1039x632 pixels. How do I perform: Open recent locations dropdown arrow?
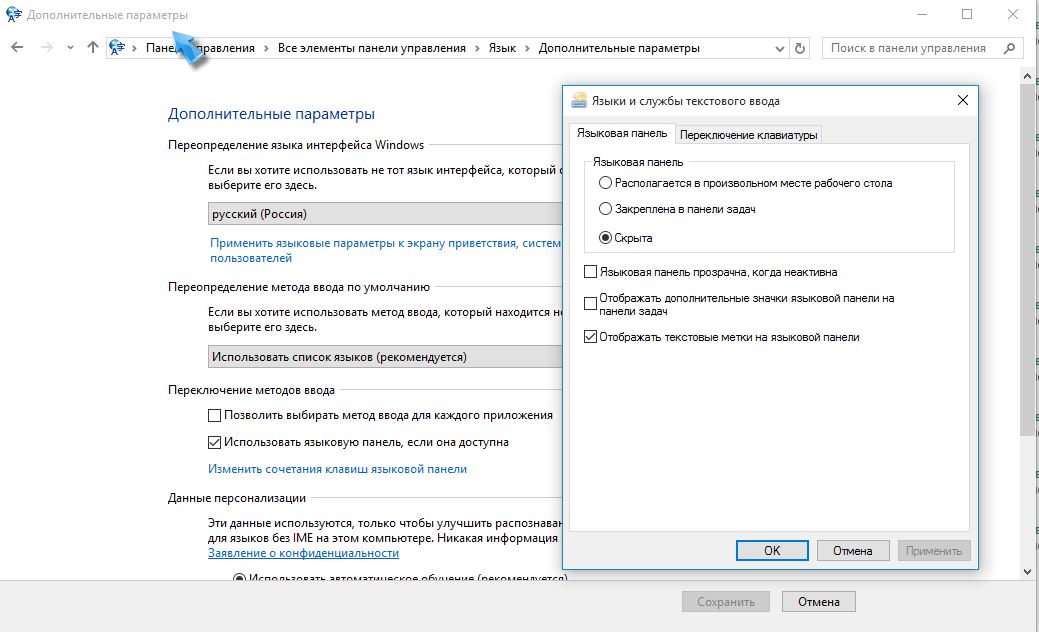pyautogui.click(x=70, y=48)
